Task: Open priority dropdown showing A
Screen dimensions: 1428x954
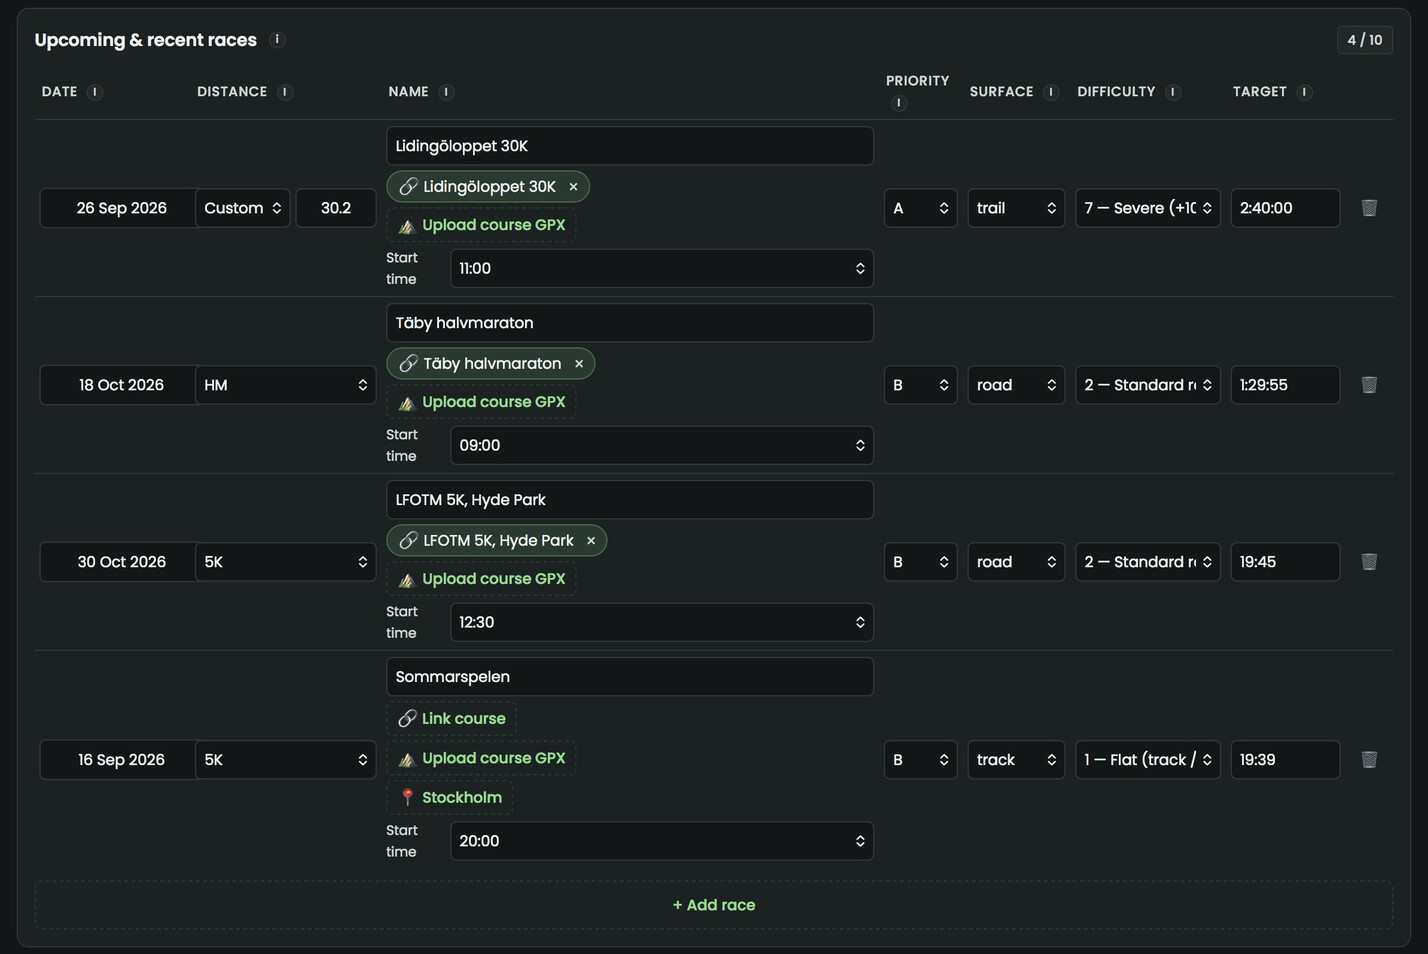Action: coord(920,208)
